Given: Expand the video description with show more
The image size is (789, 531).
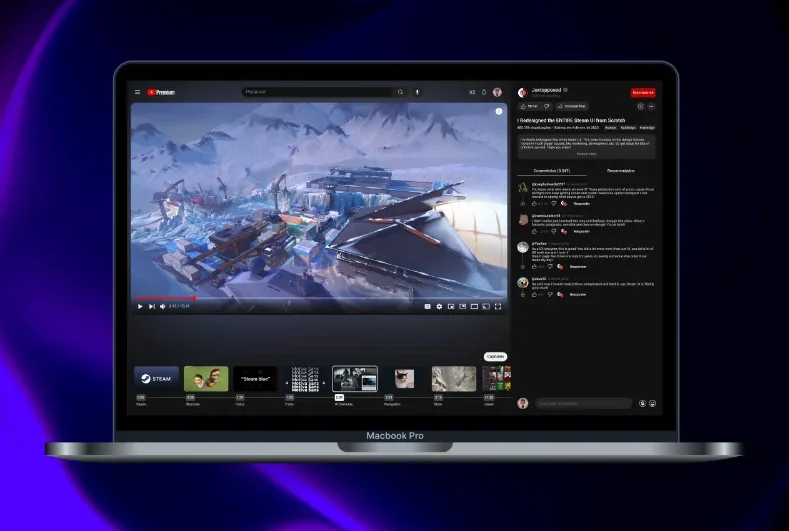Looking at the screenshot, I should coord(586,154).
